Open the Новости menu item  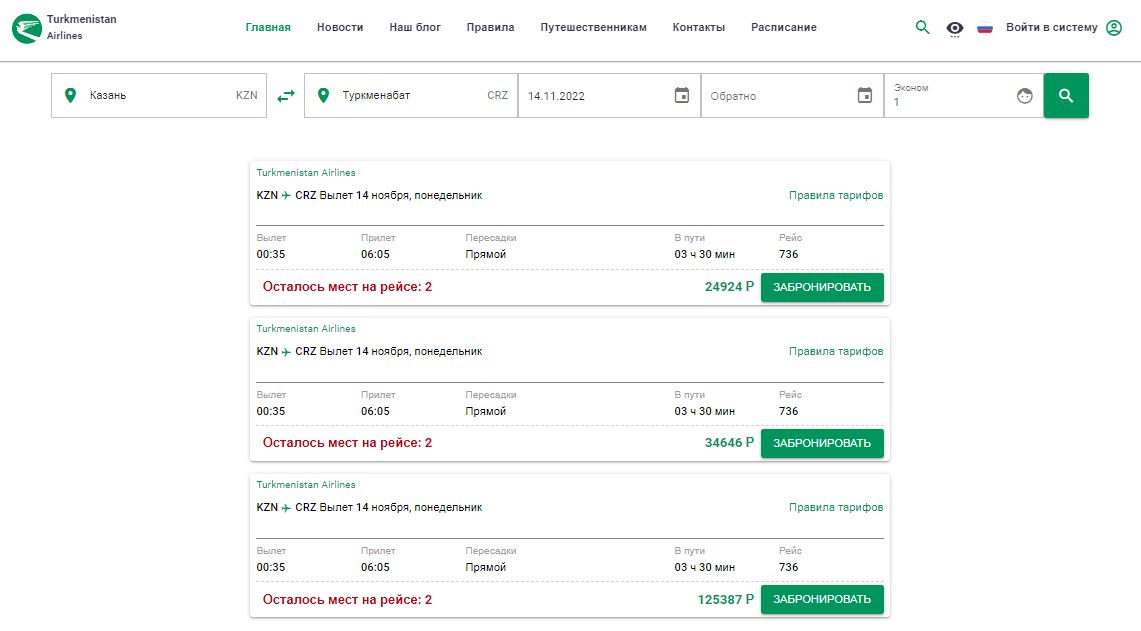pos(340,28)
